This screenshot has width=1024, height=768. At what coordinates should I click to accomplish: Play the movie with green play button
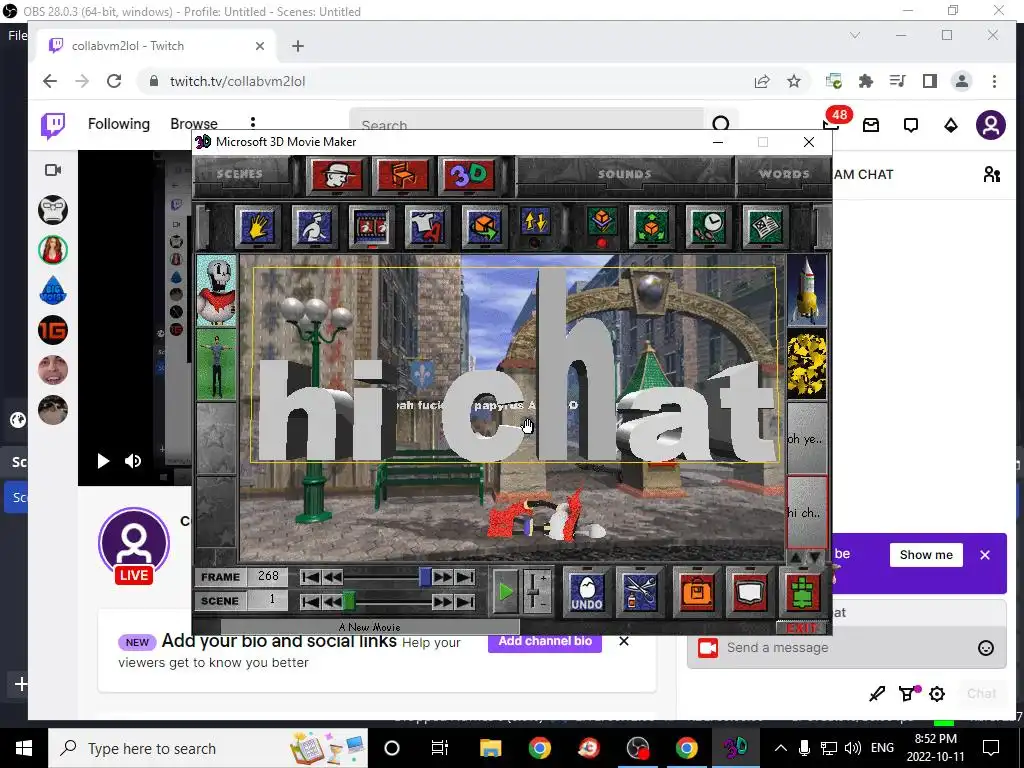(x=505, y=592)
